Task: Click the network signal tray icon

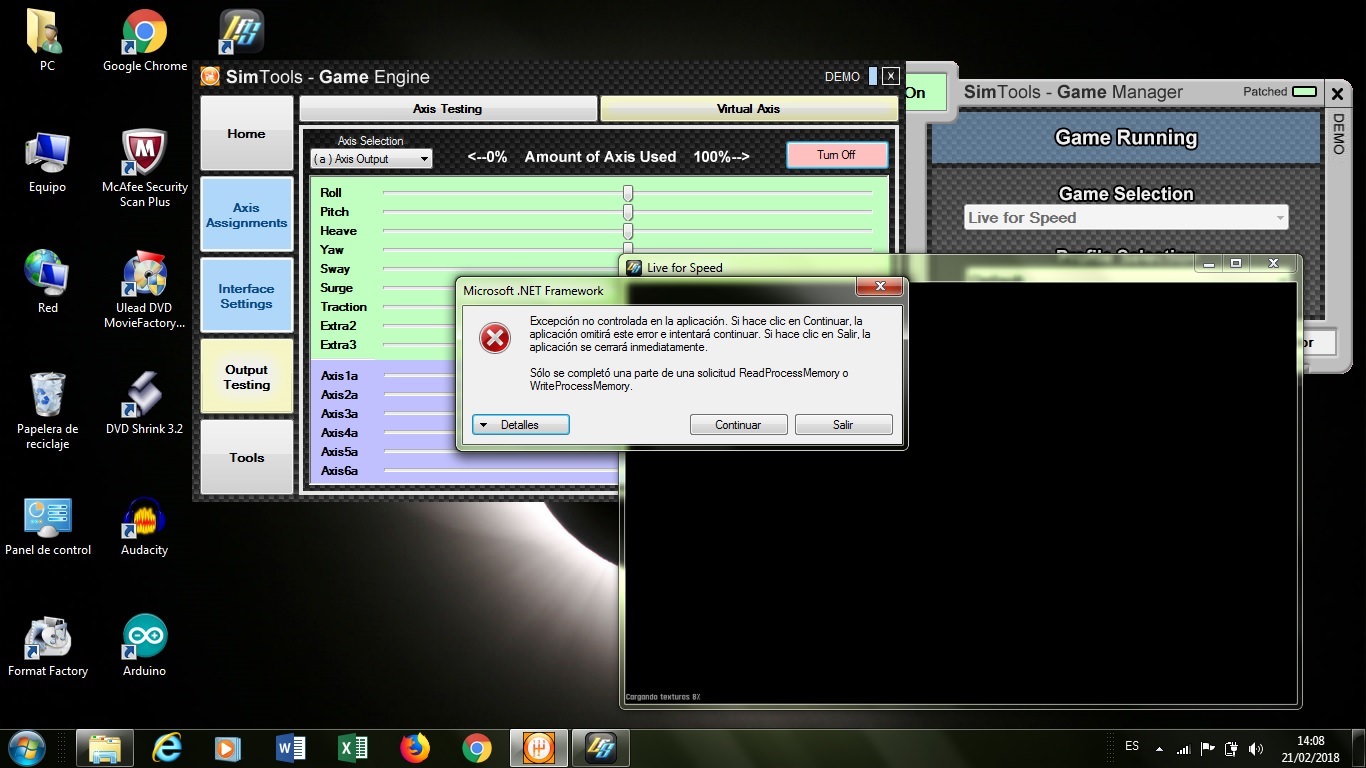Action: (1184, 748)
